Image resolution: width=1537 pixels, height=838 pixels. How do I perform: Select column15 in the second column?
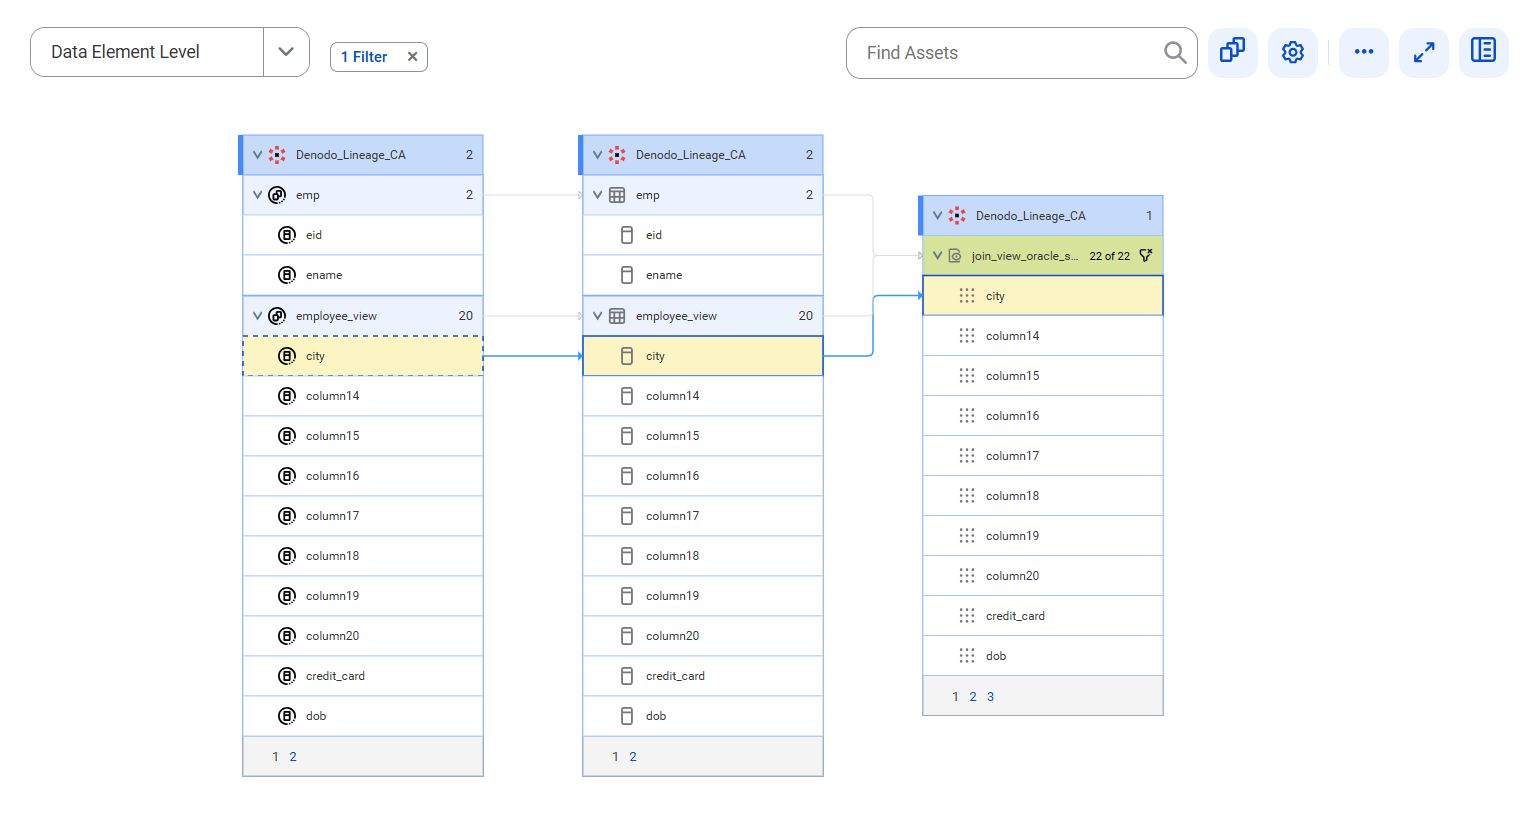tap(703, 436)
